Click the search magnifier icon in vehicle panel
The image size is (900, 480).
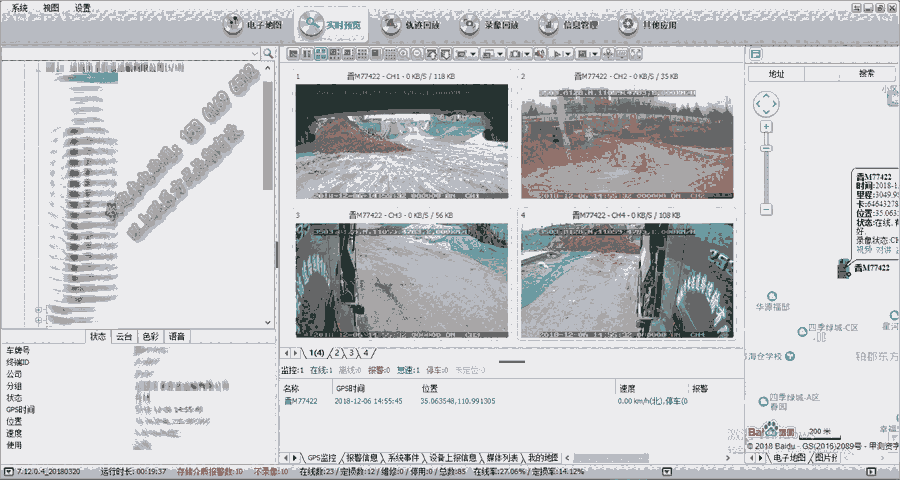tap(269, 52)
